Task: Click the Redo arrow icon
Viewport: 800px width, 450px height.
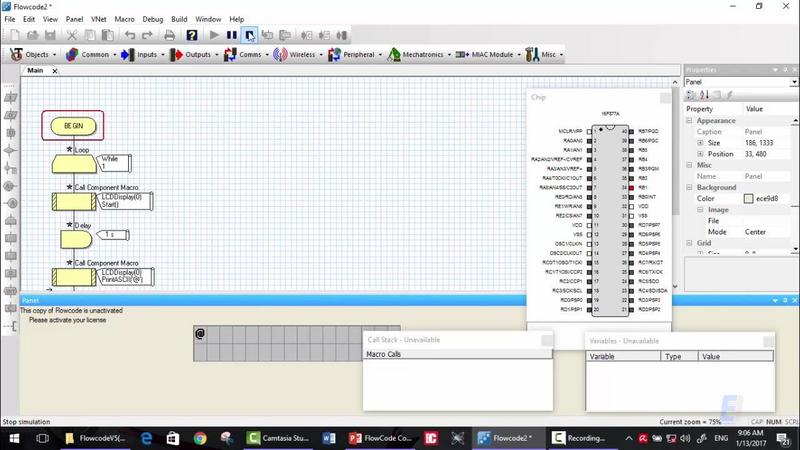Action: point(147,35)
